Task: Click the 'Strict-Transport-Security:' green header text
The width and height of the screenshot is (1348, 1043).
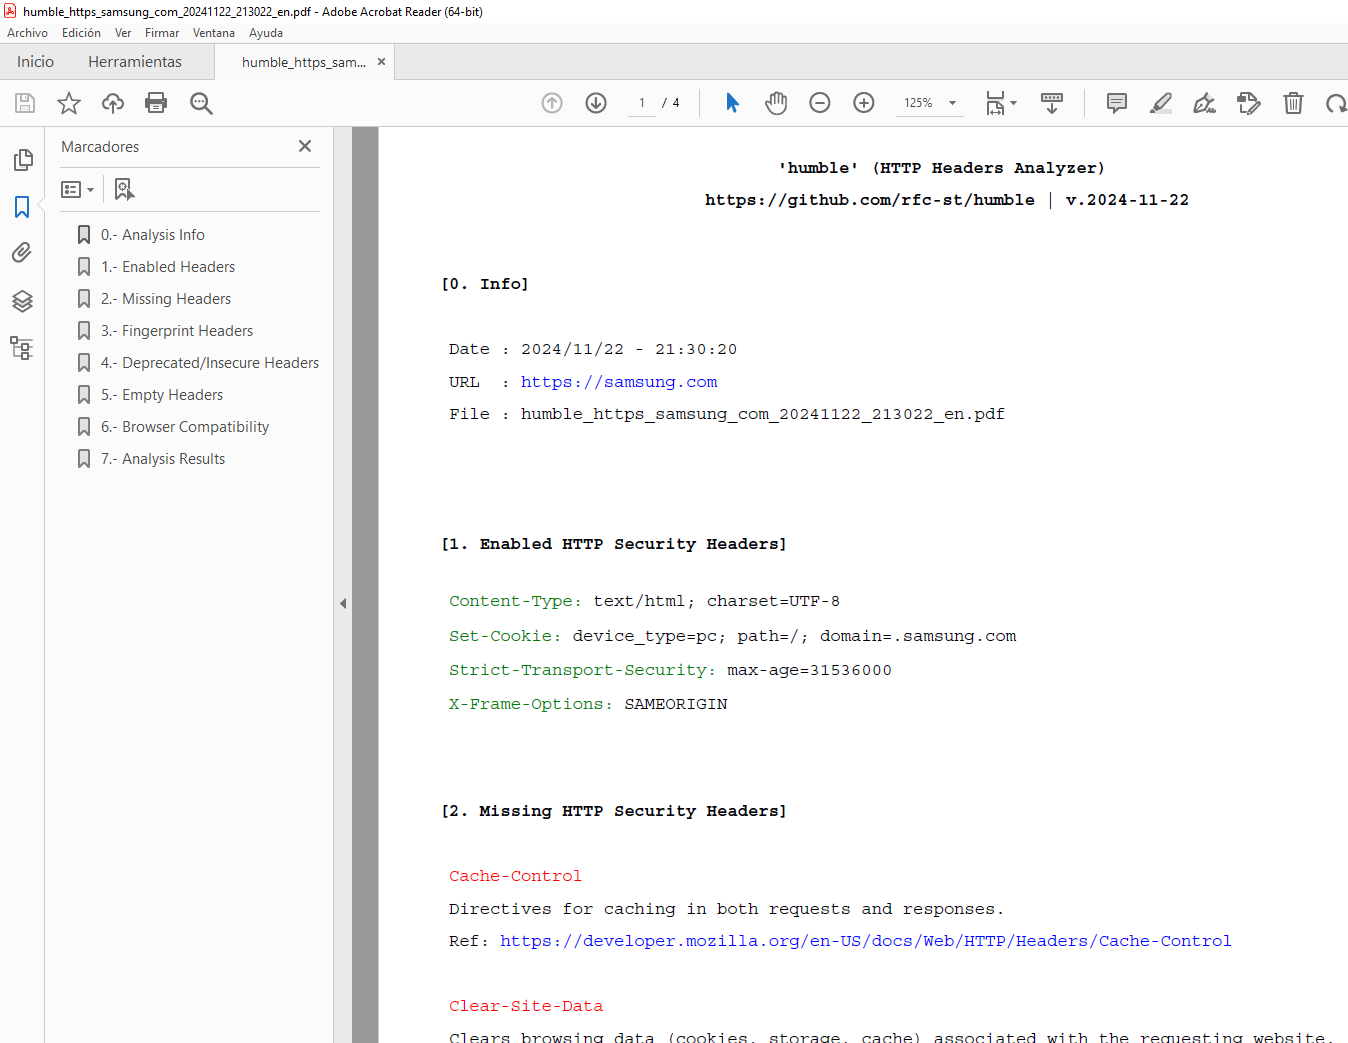Action: pyautogui.click(x=582, y=670)
